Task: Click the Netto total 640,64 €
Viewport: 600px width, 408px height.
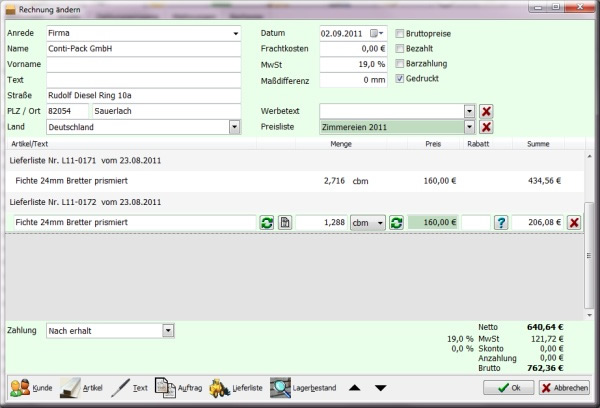Action: 545,327
